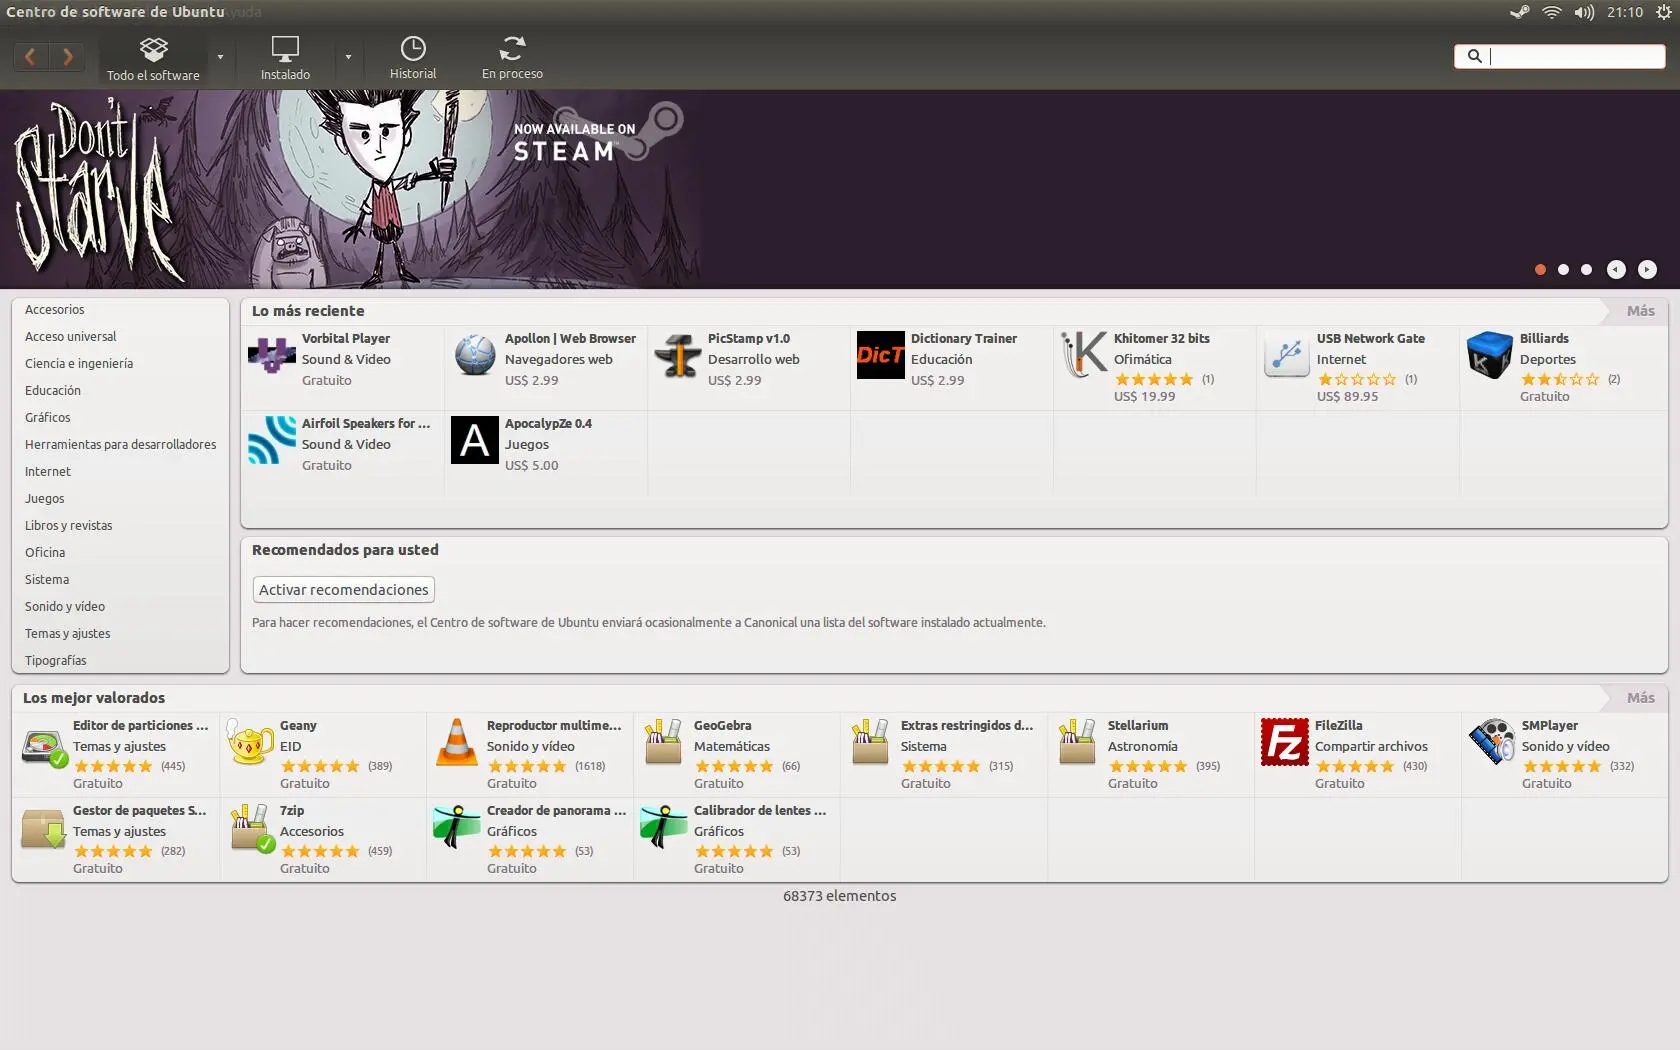Viewport: 1680px width, 1050px height.
Task: Open the sound volume indicator
Action: point(1584,12)
